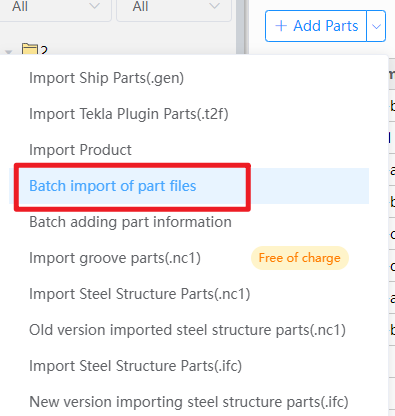Click the Add Parts button
This screenshot has height=416, width=395.
(x=316, y=26)
